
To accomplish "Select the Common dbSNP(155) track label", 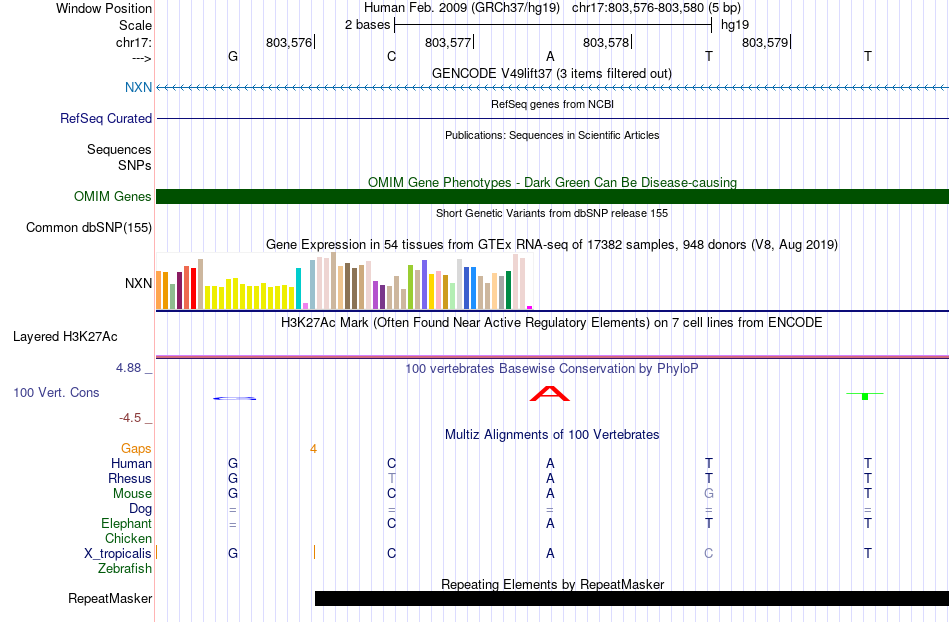I will [x=89, y=228].
